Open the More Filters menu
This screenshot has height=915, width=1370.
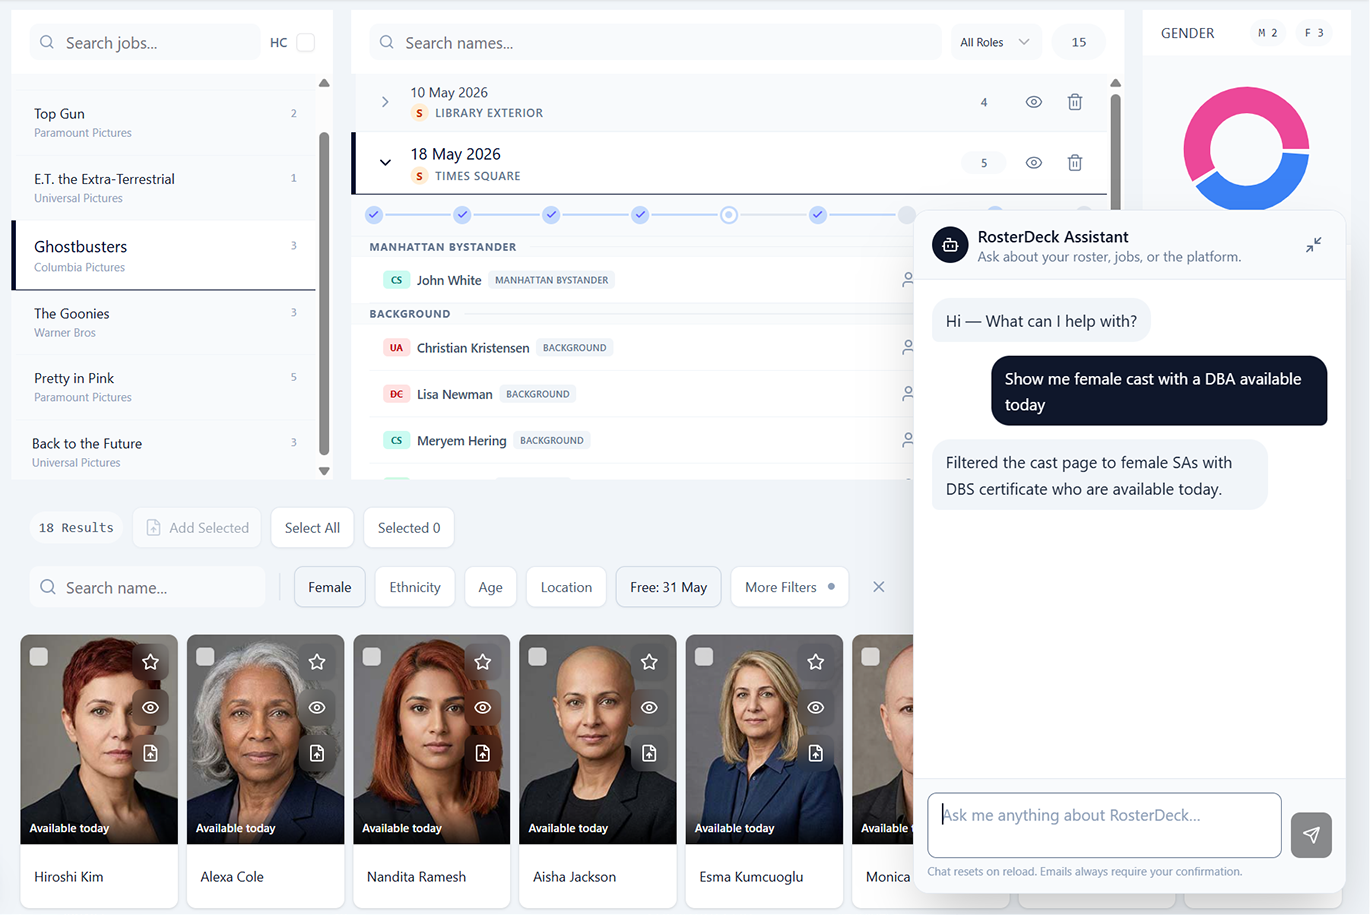[790, 587]
